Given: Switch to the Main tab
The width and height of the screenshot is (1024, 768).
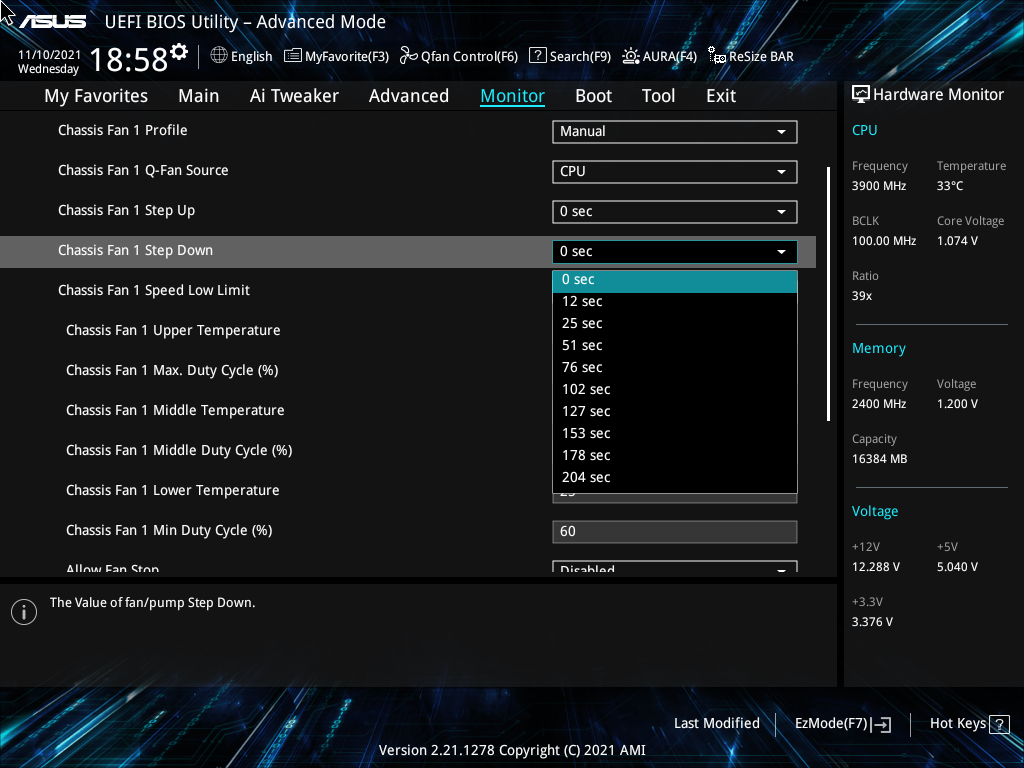Looking at the screenshot, I should 199,96.
